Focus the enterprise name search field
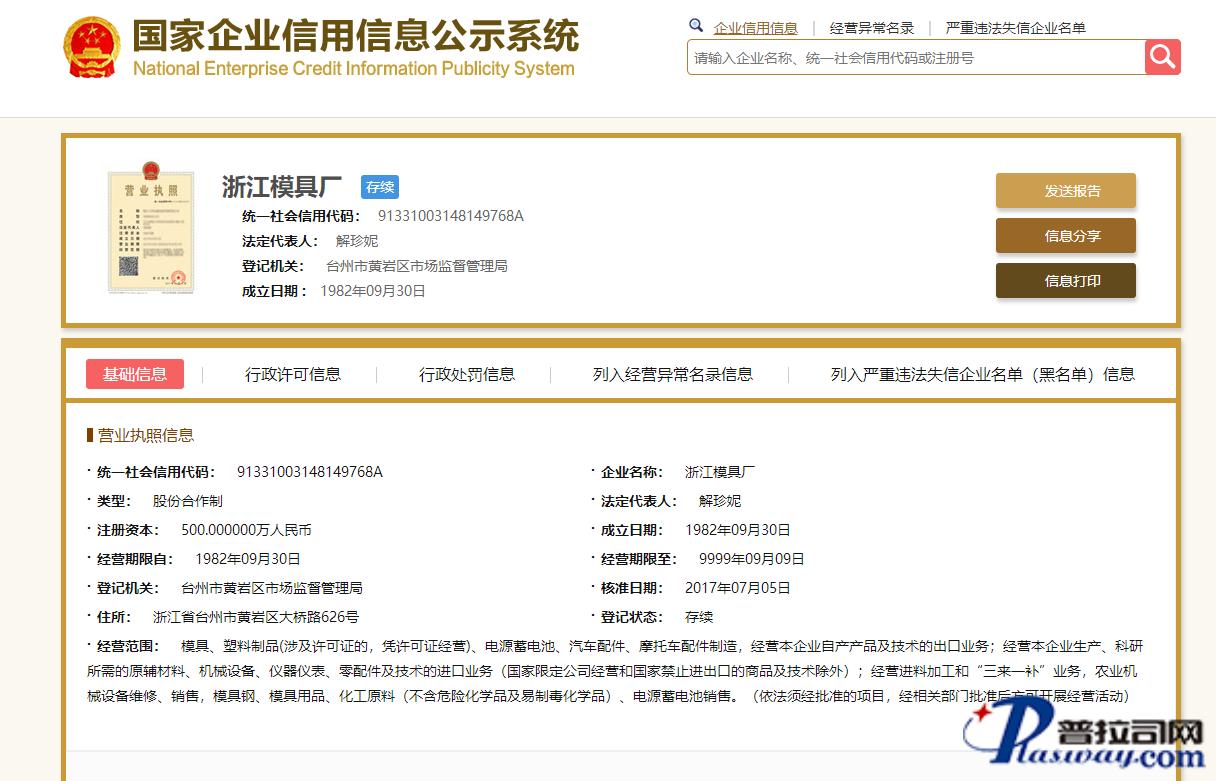Image resolution: width=1216 pixels, height=781 pixels. pyautogui.click(x=915, y=58)
